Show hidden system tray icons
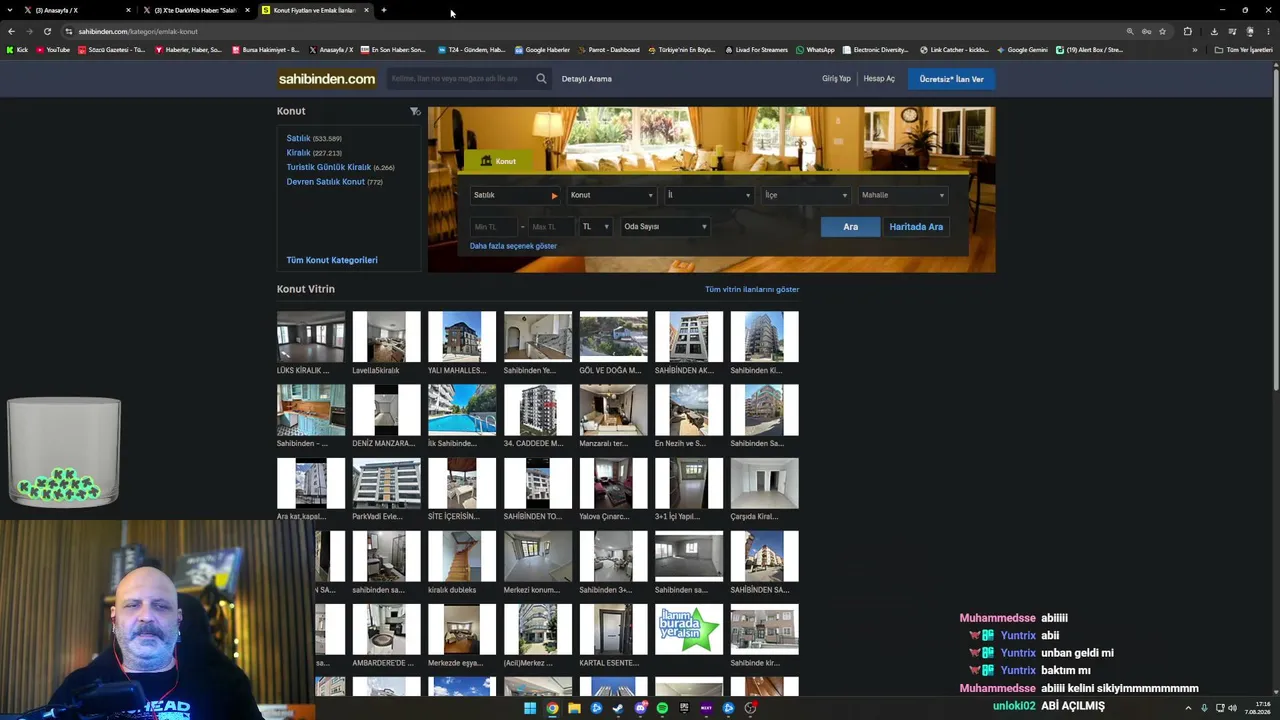 pyautogui.click(x=1188, y=708)
